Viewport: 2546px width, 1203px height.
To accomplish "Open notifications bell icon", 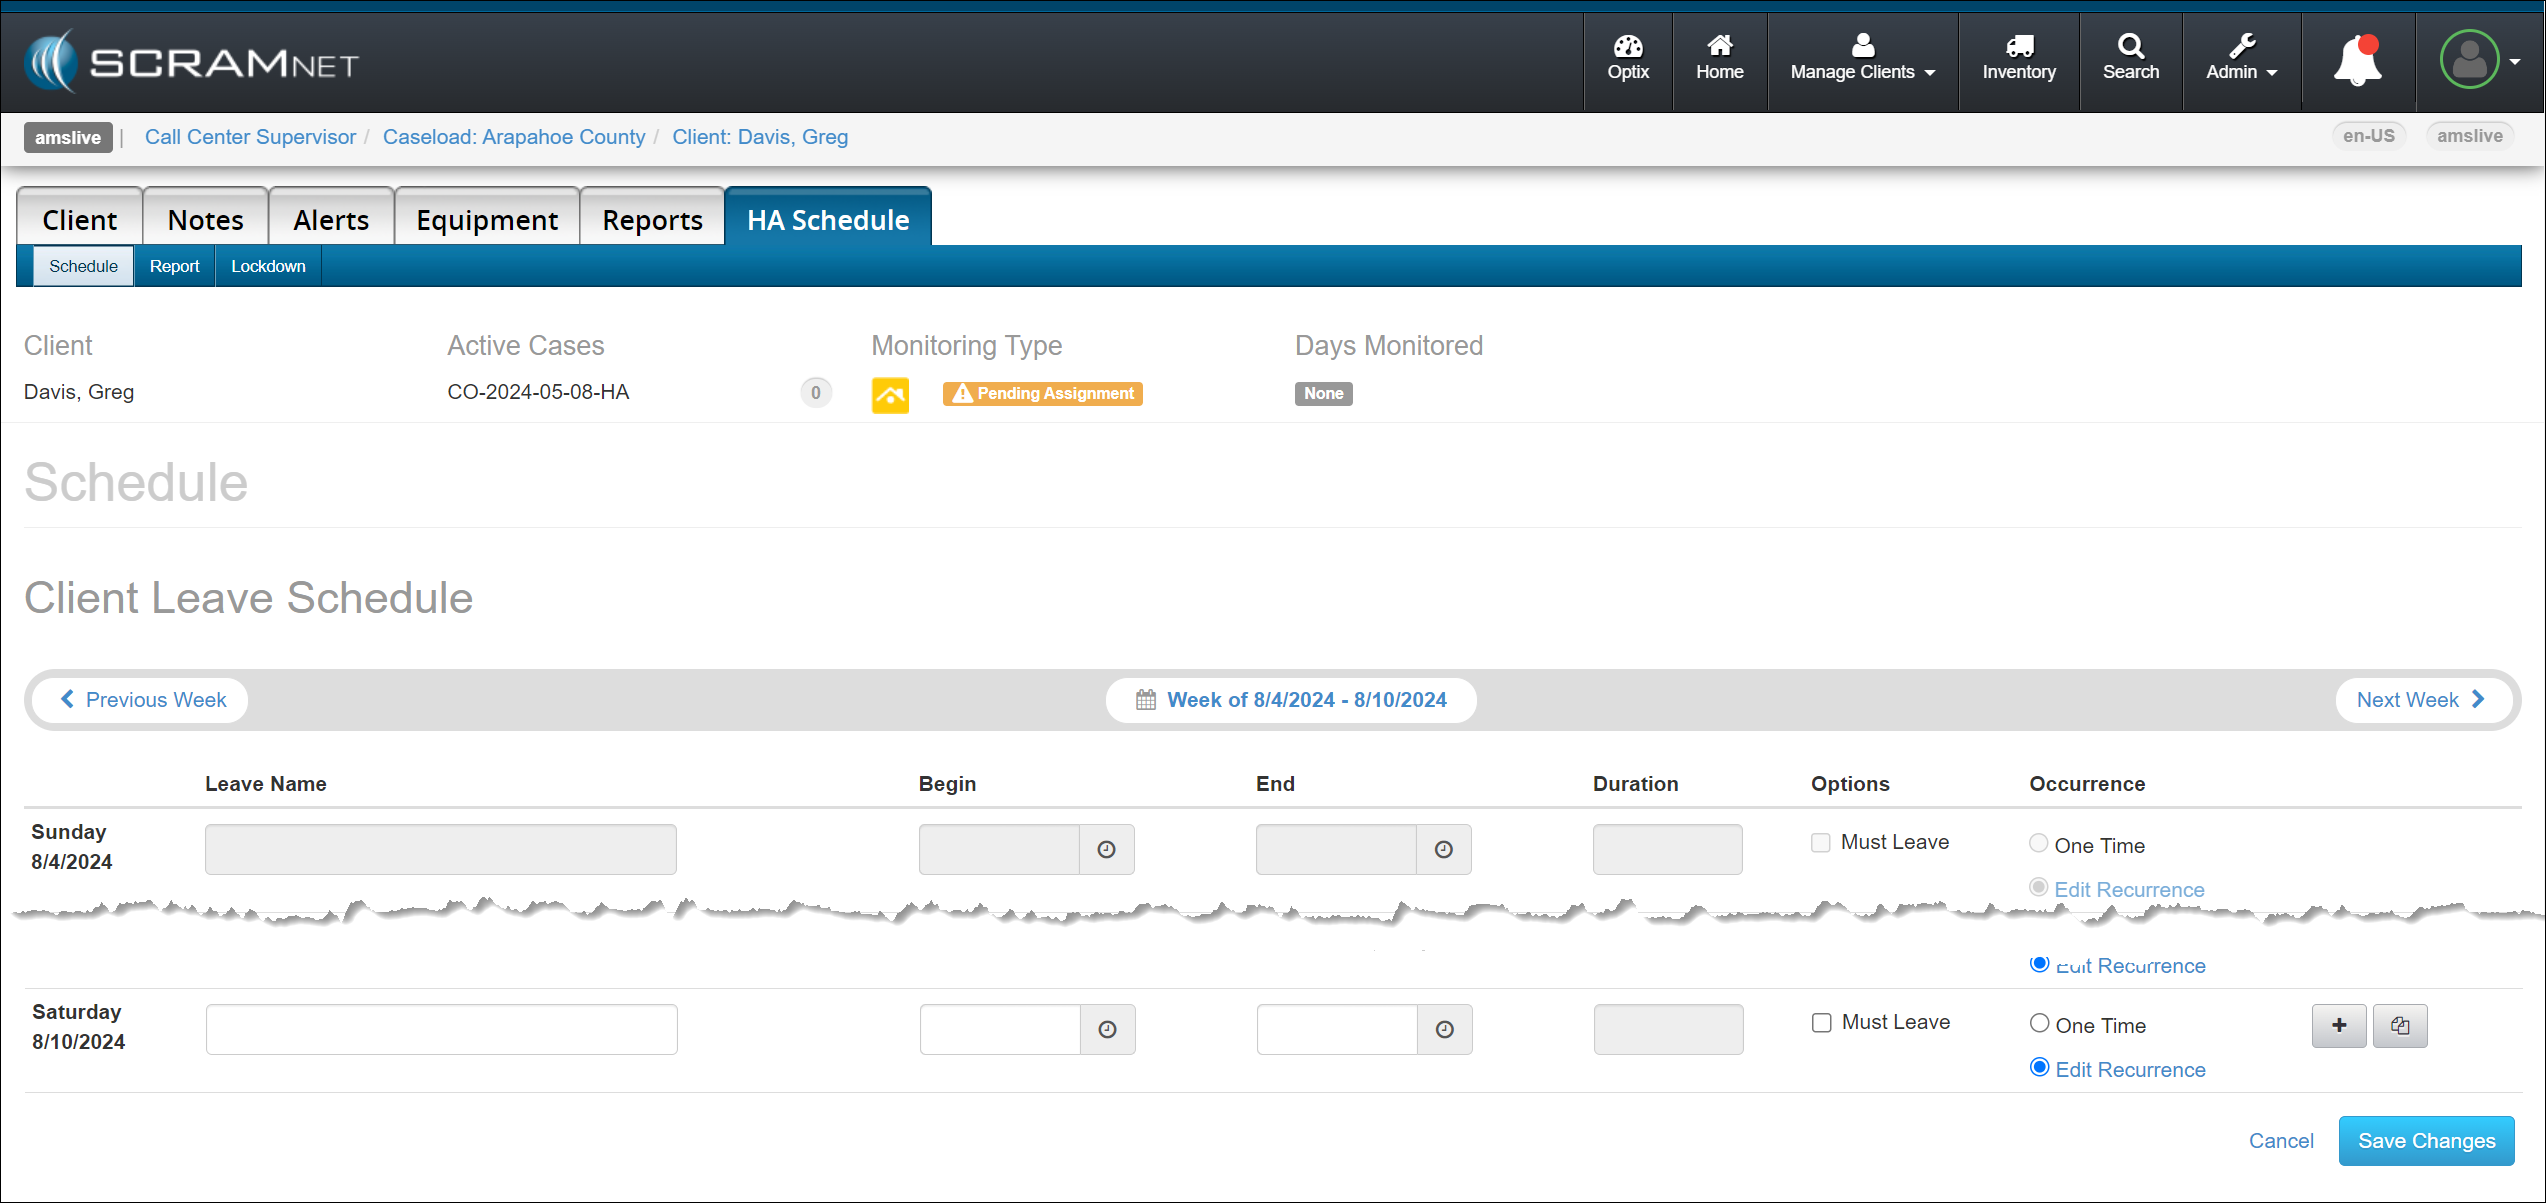I will pos(2357,60).
